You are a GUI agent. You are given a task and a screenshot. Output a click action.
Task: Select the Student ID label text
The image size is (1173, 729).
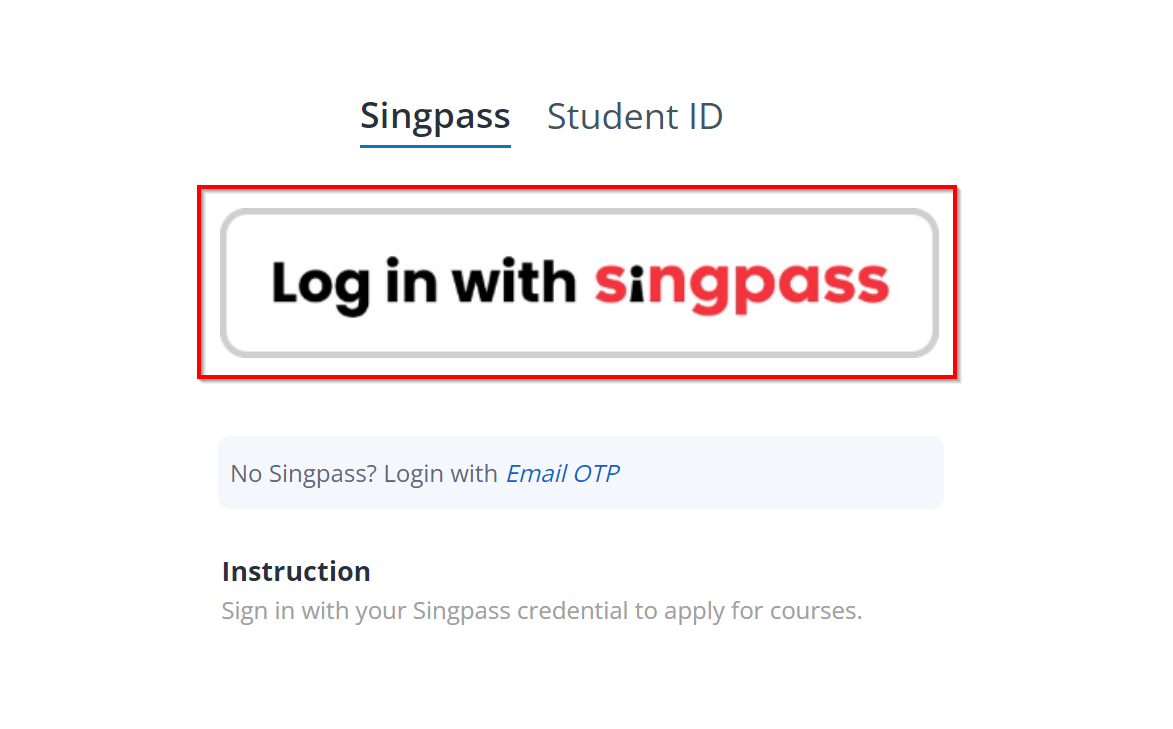coord(634,116)
